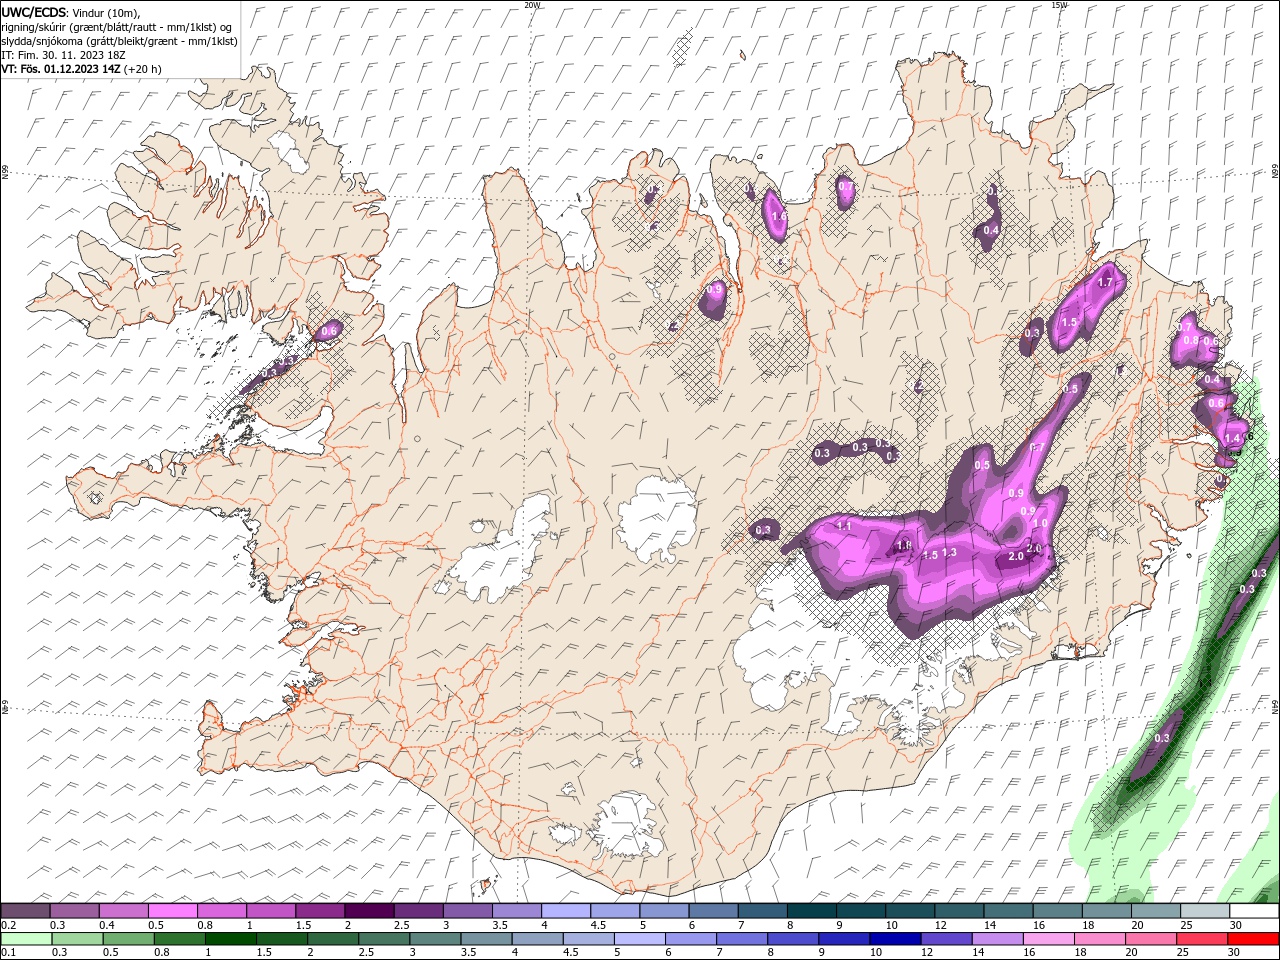Click the 'slydda/snjókoma' description line in the header

coord(119,41)
